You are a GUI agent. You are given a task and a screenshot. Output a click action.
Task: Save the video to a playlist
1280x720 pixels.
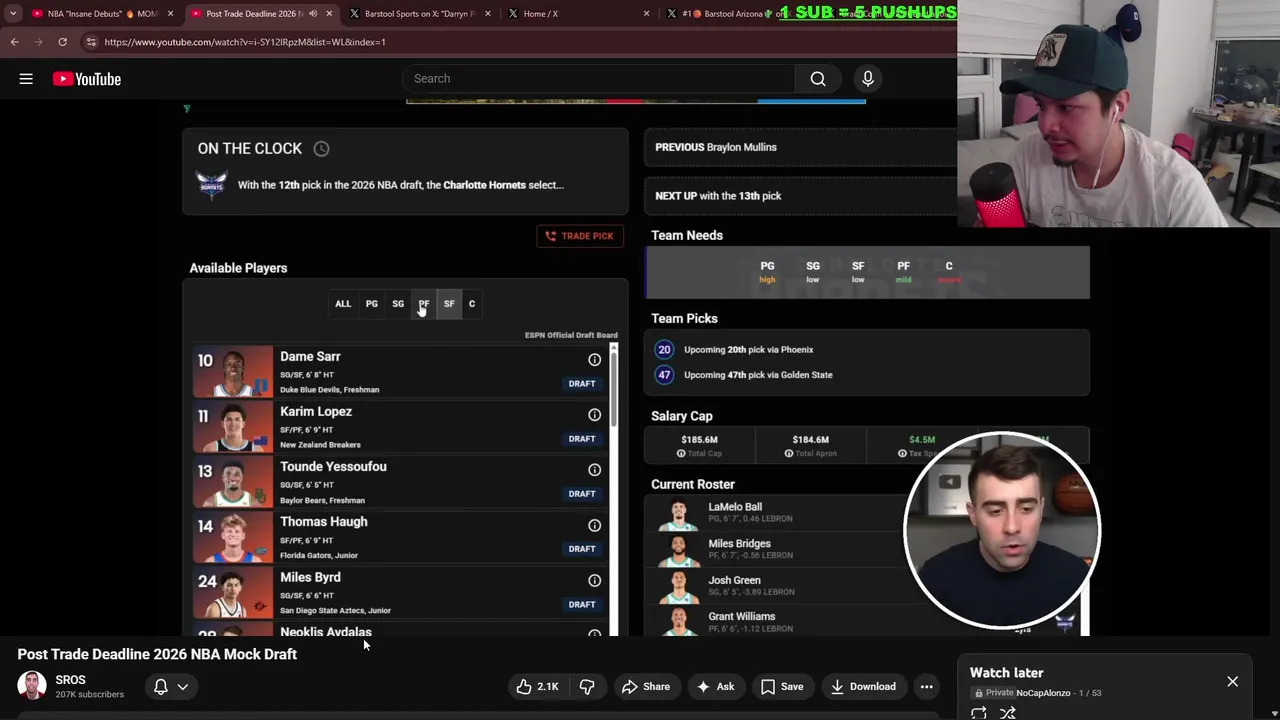(782, 687)
